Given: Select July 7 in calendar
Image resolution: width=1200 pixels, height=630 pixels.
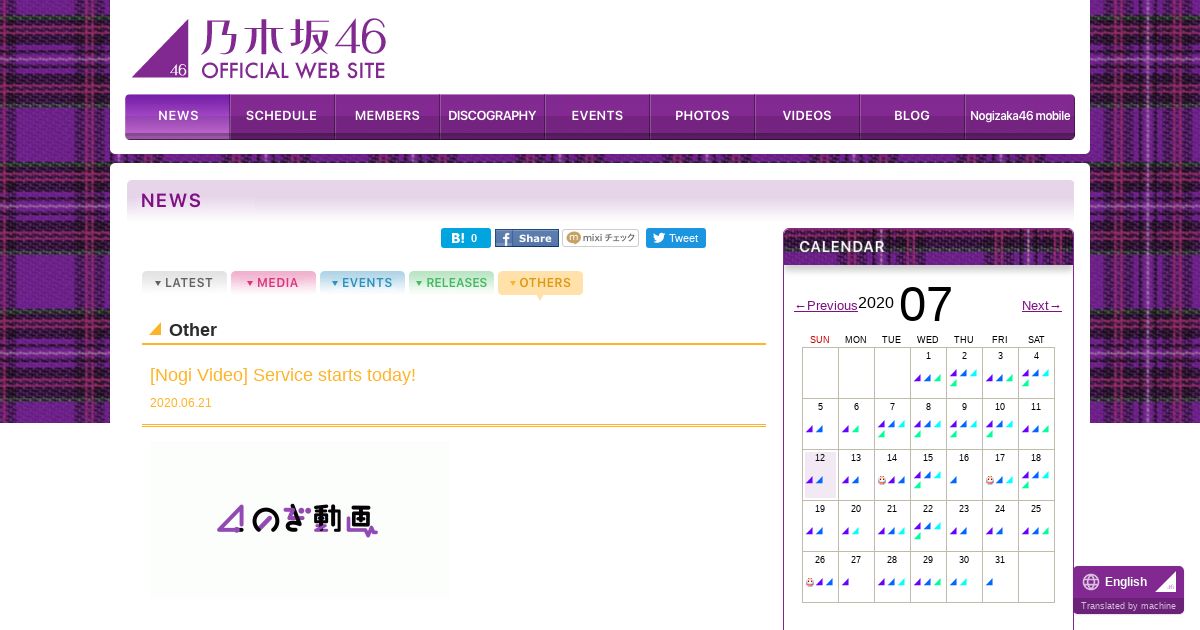Looking at the screenshot, I should (x=892, y=424).
